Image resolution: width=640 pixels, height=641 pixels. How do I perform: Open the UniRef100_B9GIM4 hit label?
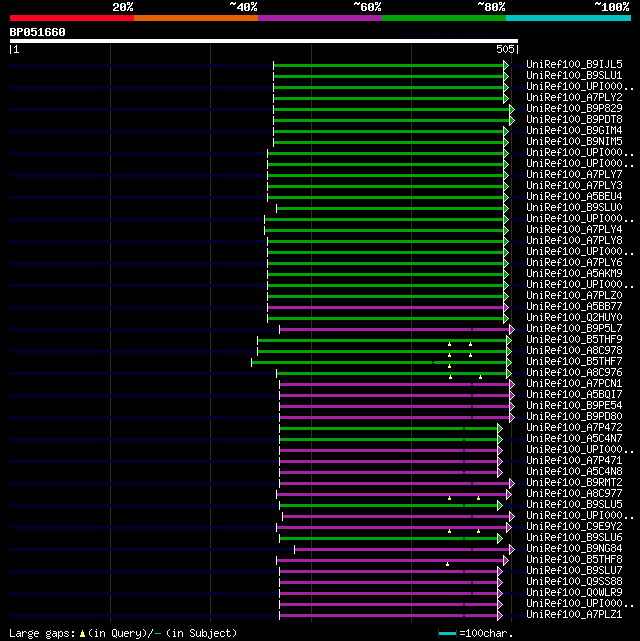click(574, 130)
